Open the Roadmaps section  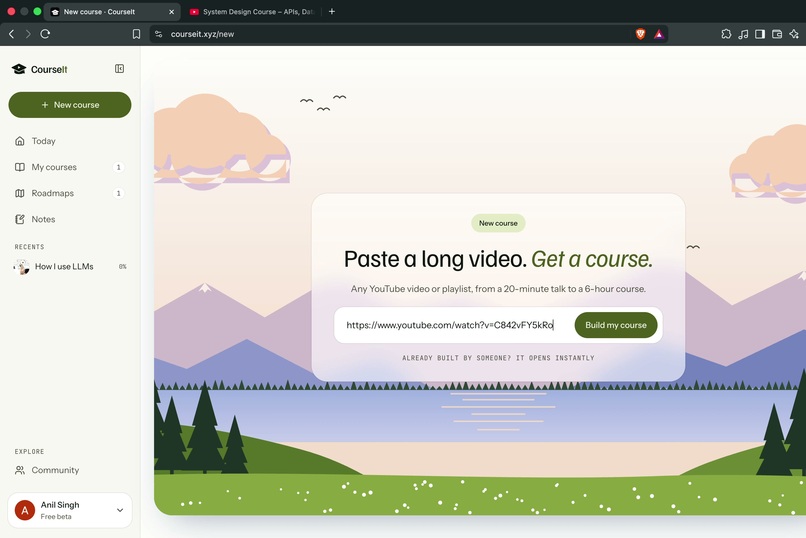point(70,193)
